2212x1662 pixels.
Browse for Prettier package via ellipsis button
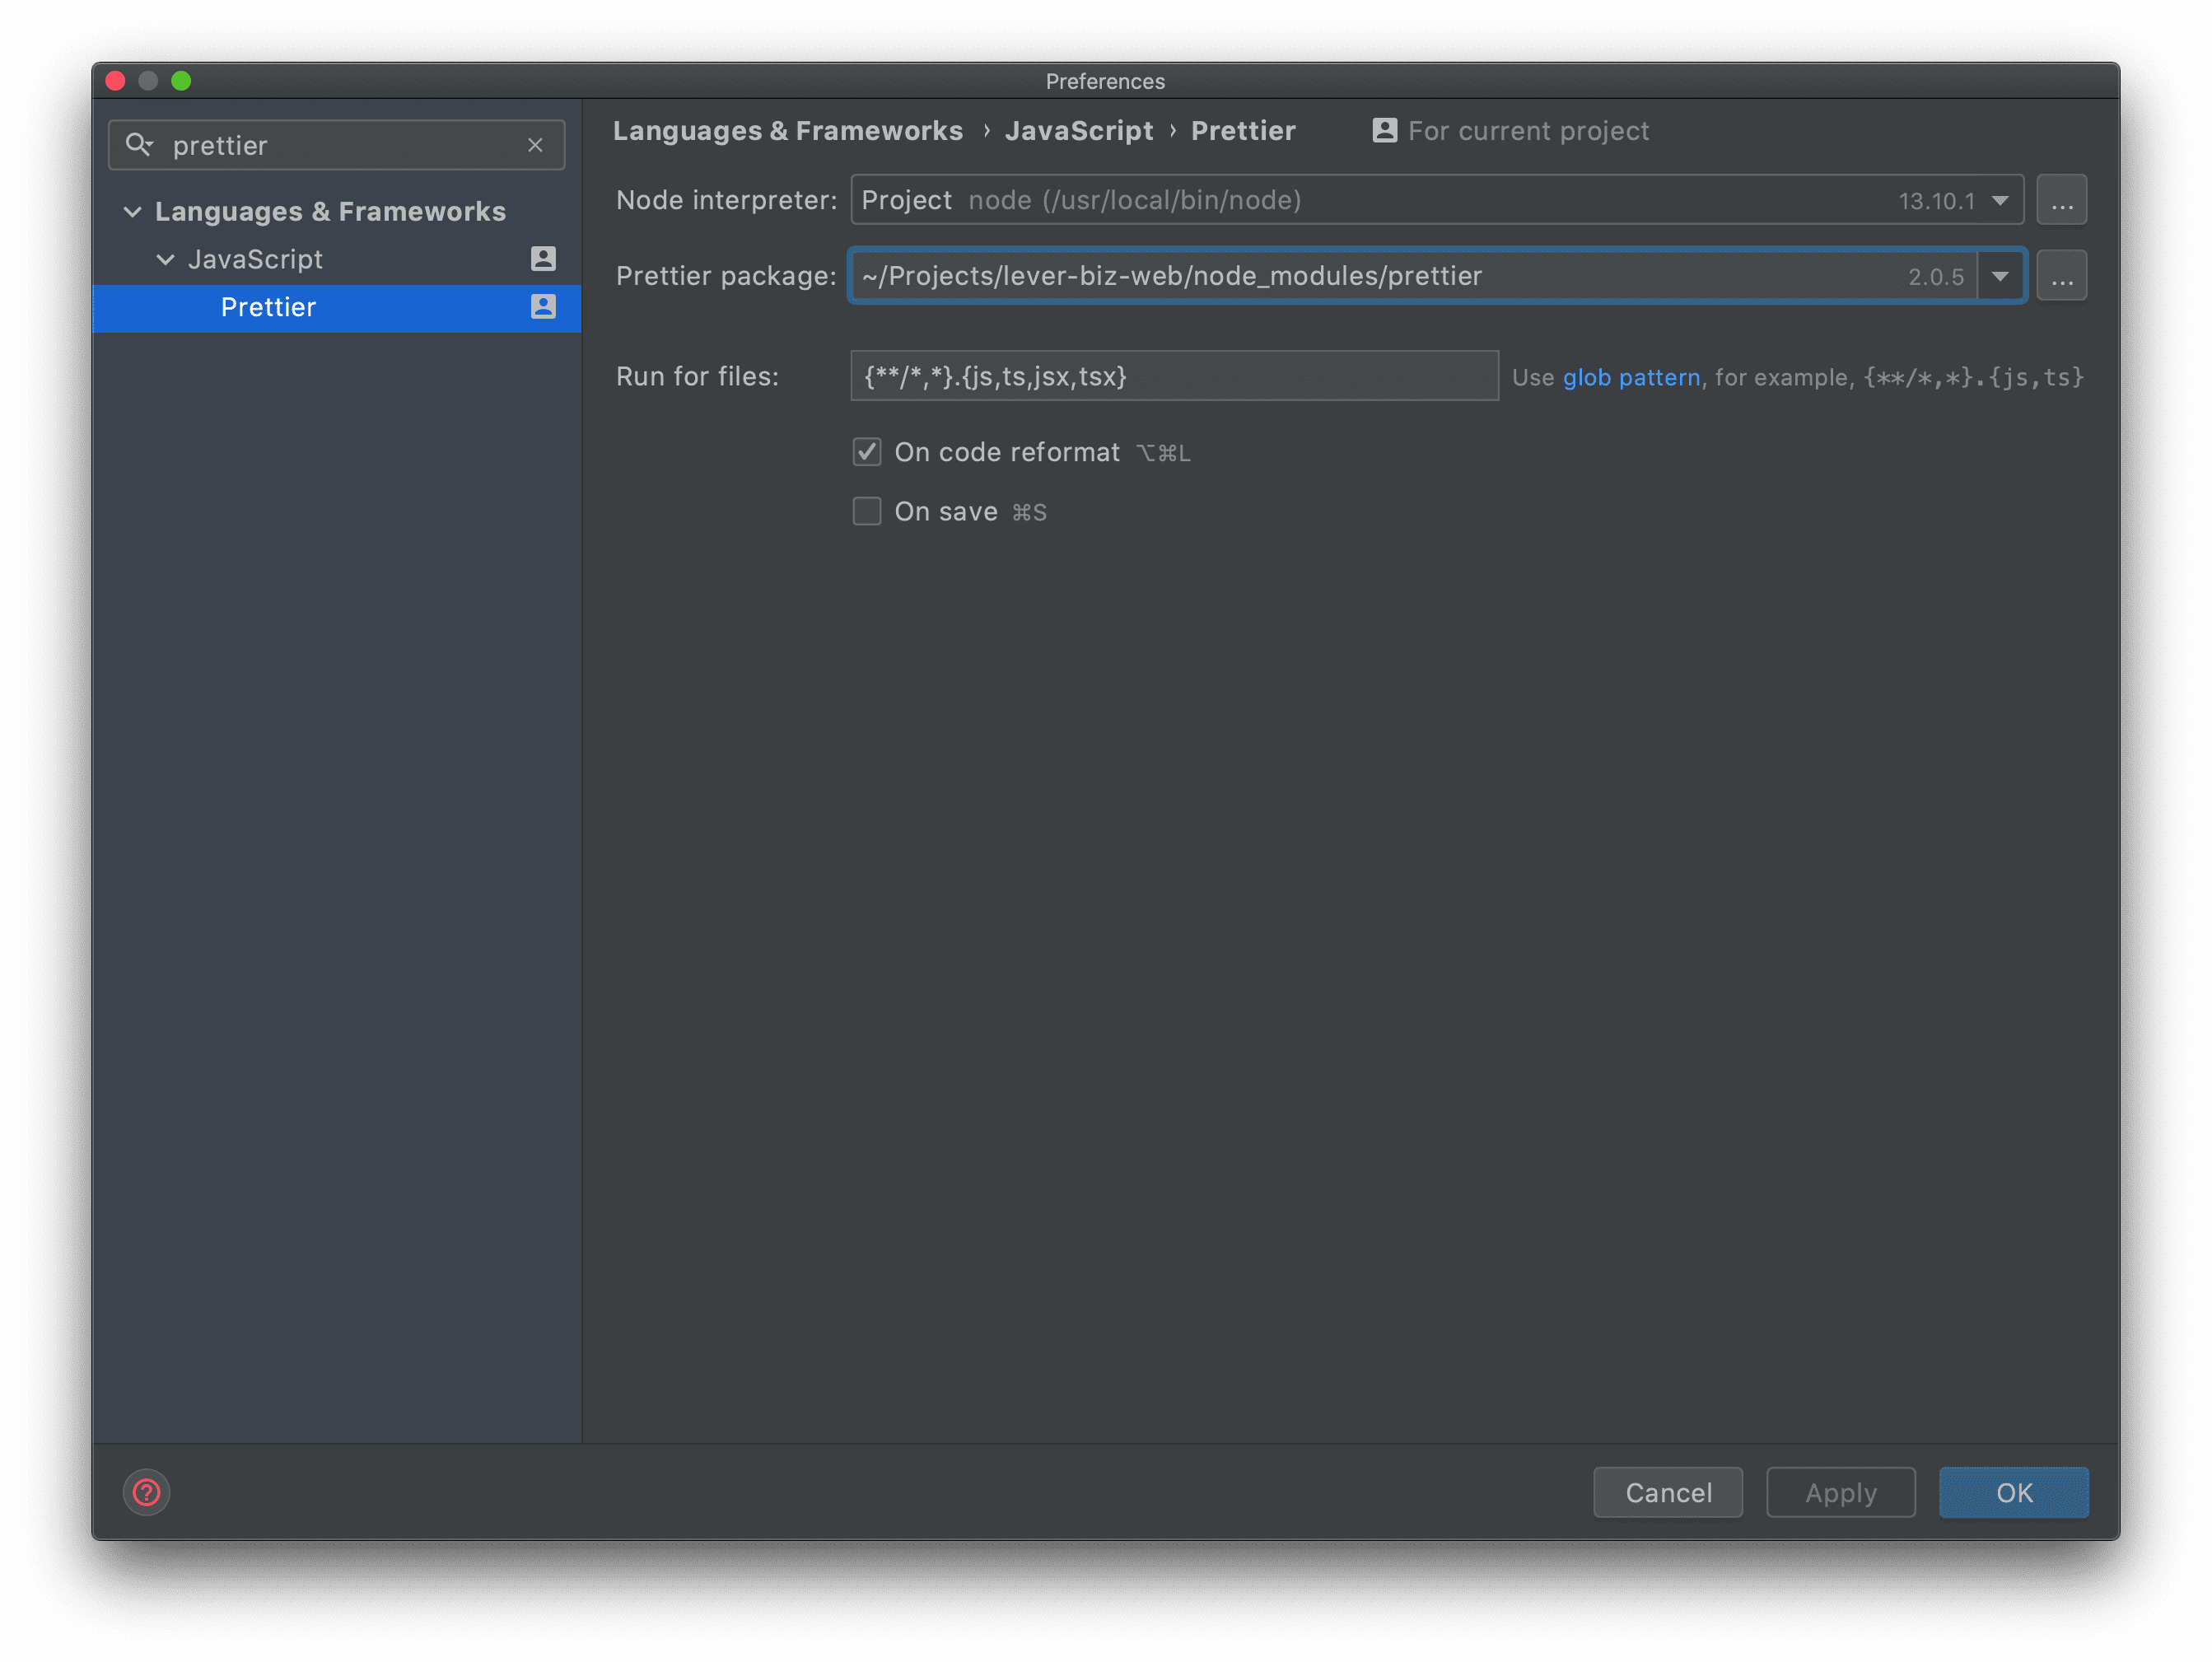click(2061, 276)
